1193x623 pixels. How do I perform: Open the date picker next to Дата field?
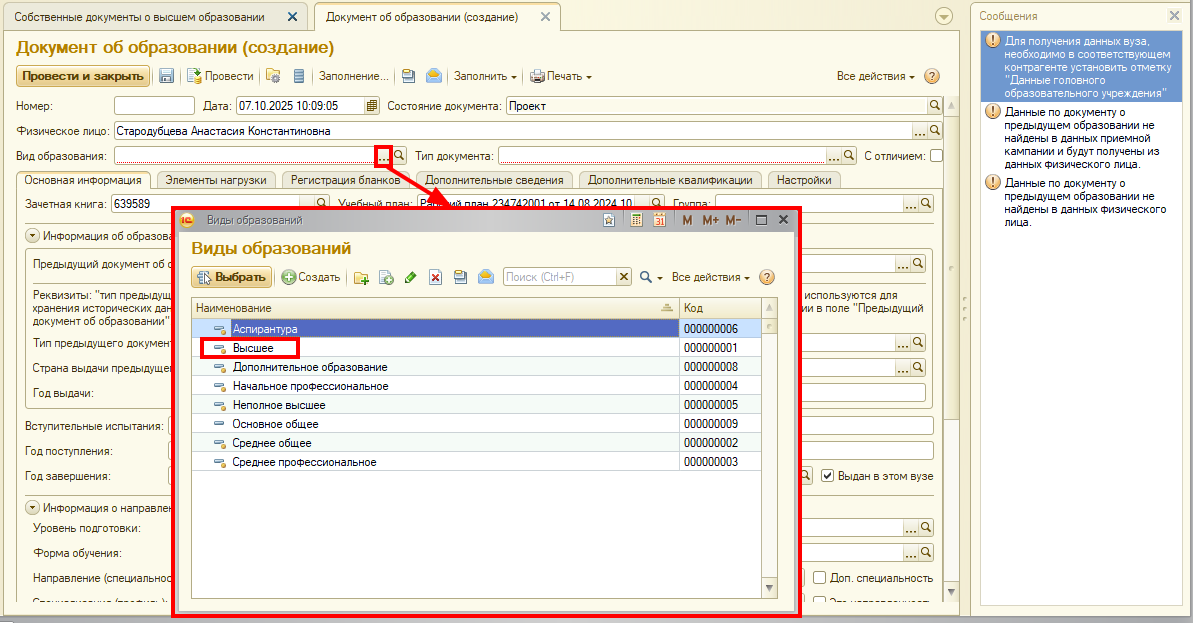click(372, 106)
